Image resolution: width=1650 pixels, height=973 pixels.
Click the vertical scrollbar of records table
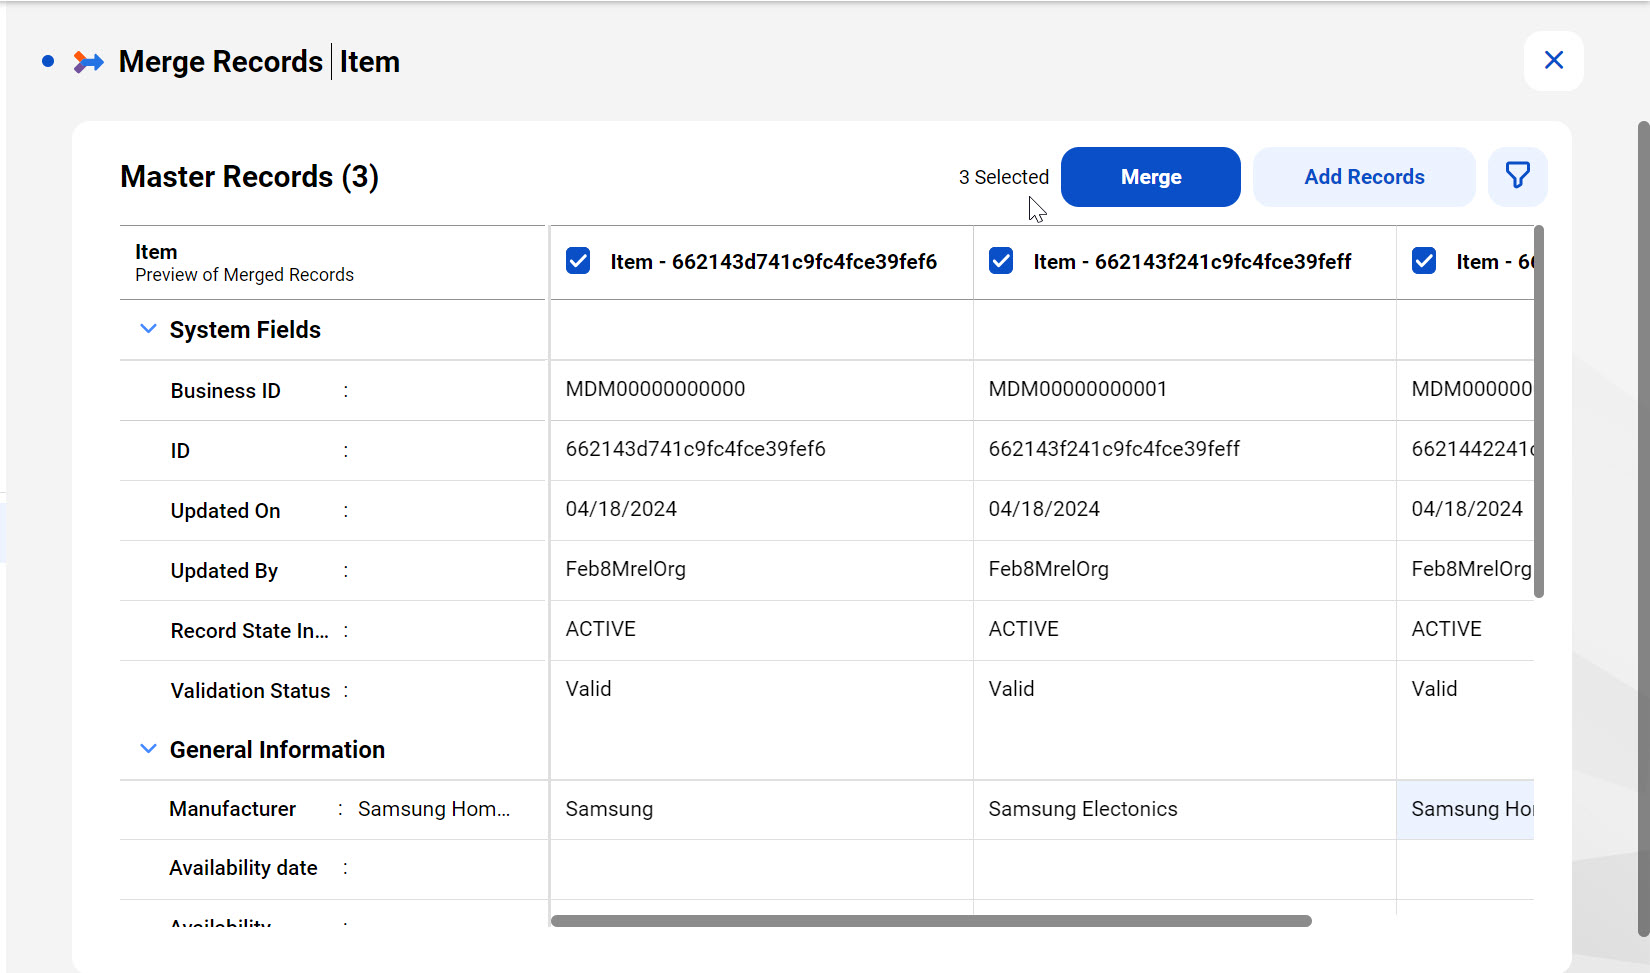click(x=1539, y=412)
